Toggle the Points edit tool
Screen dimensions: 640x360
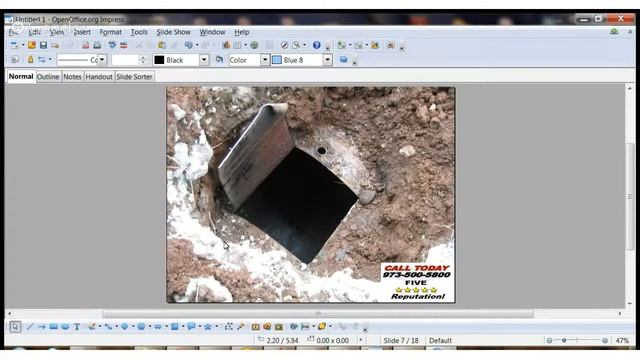[229, 327]
